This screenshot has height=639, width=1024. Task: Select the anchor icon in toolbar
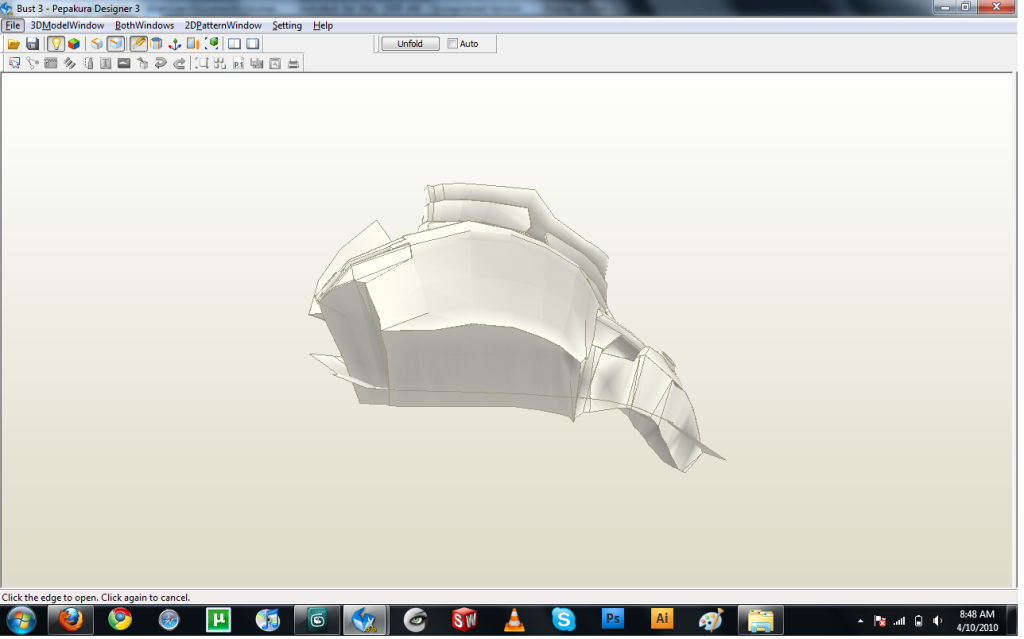coord(174,44)
